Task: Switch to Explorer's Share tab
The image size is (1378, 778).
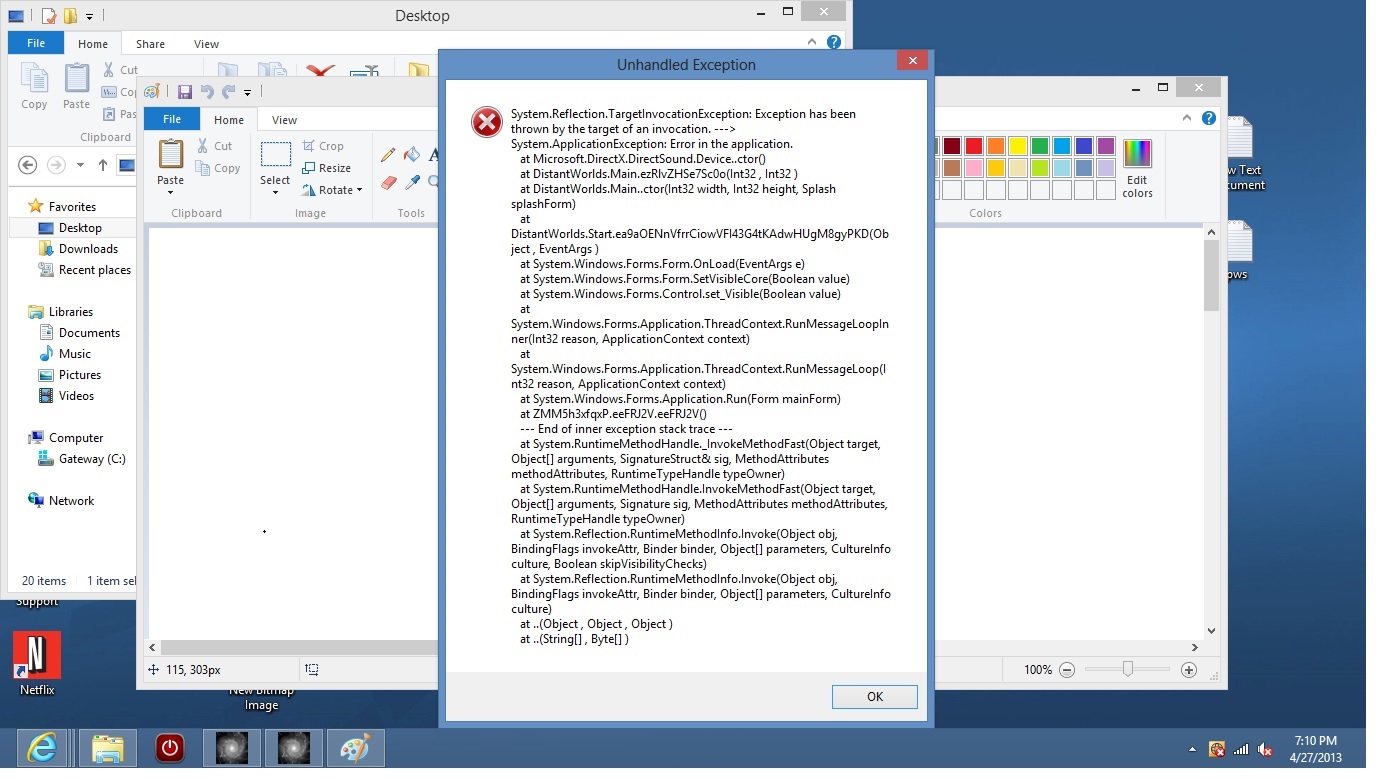Action: (x=150, y=44)
